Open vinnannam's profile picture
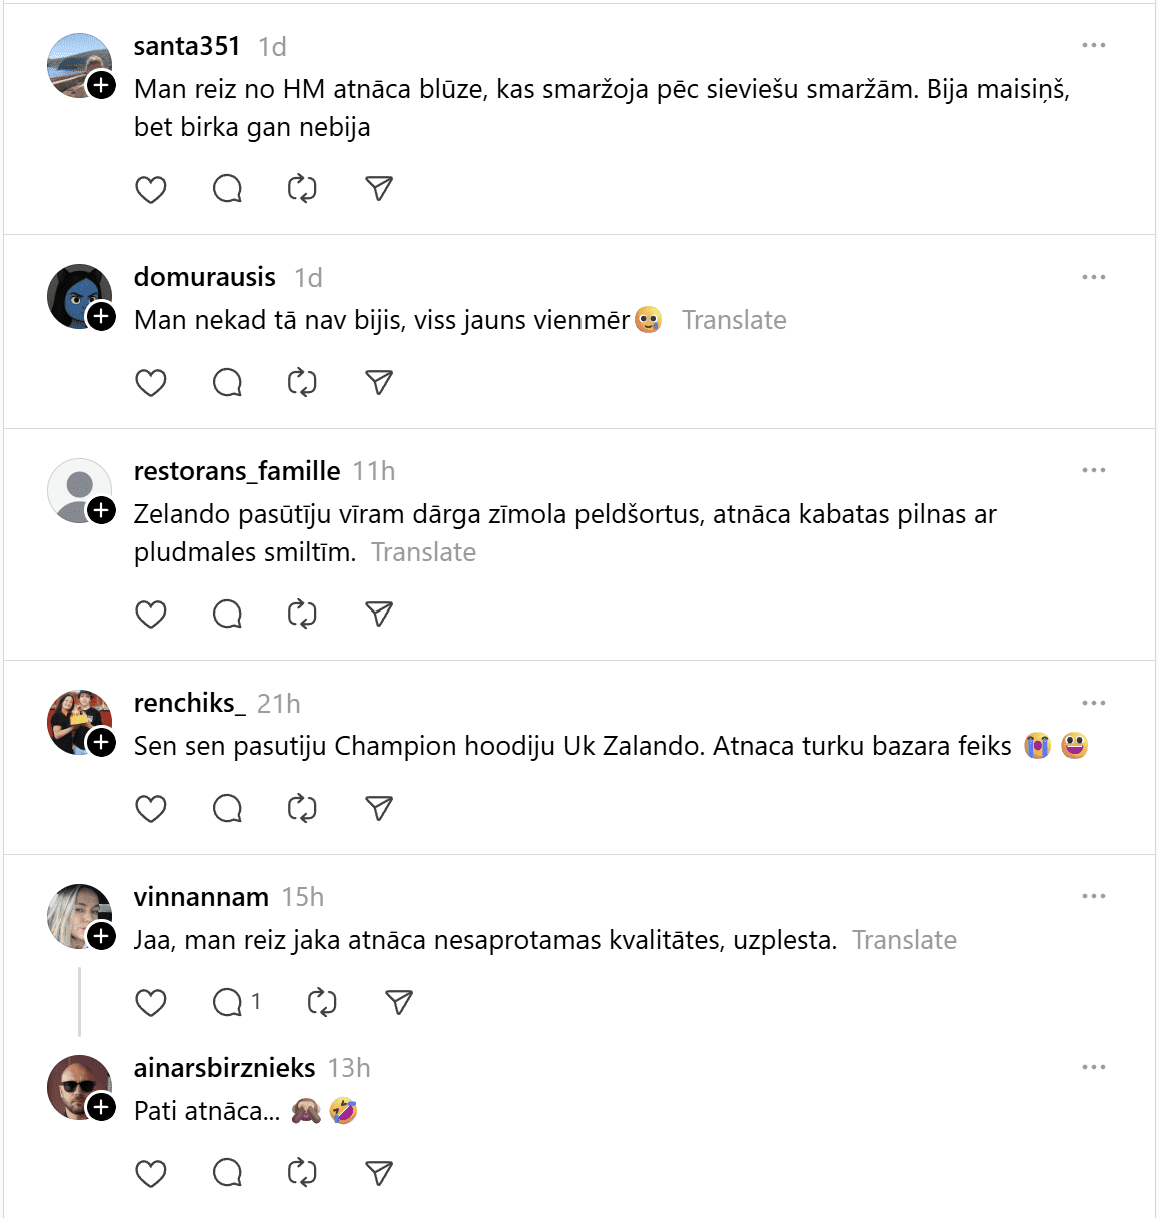The height and width of the screenshot is (1218, 1158). [x=76, y=914]
